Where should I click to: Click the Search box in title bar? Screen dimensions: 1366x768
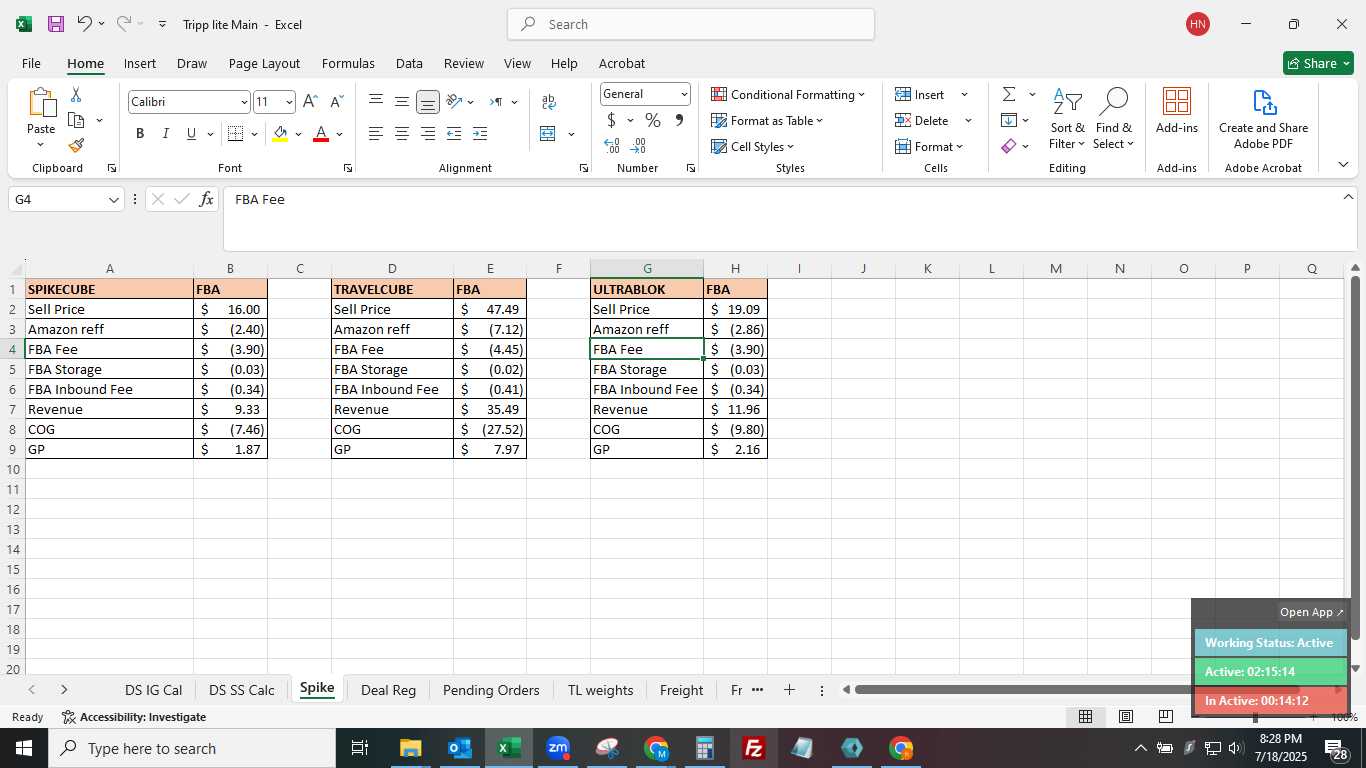pyautogui.click(x=691, y=24)
